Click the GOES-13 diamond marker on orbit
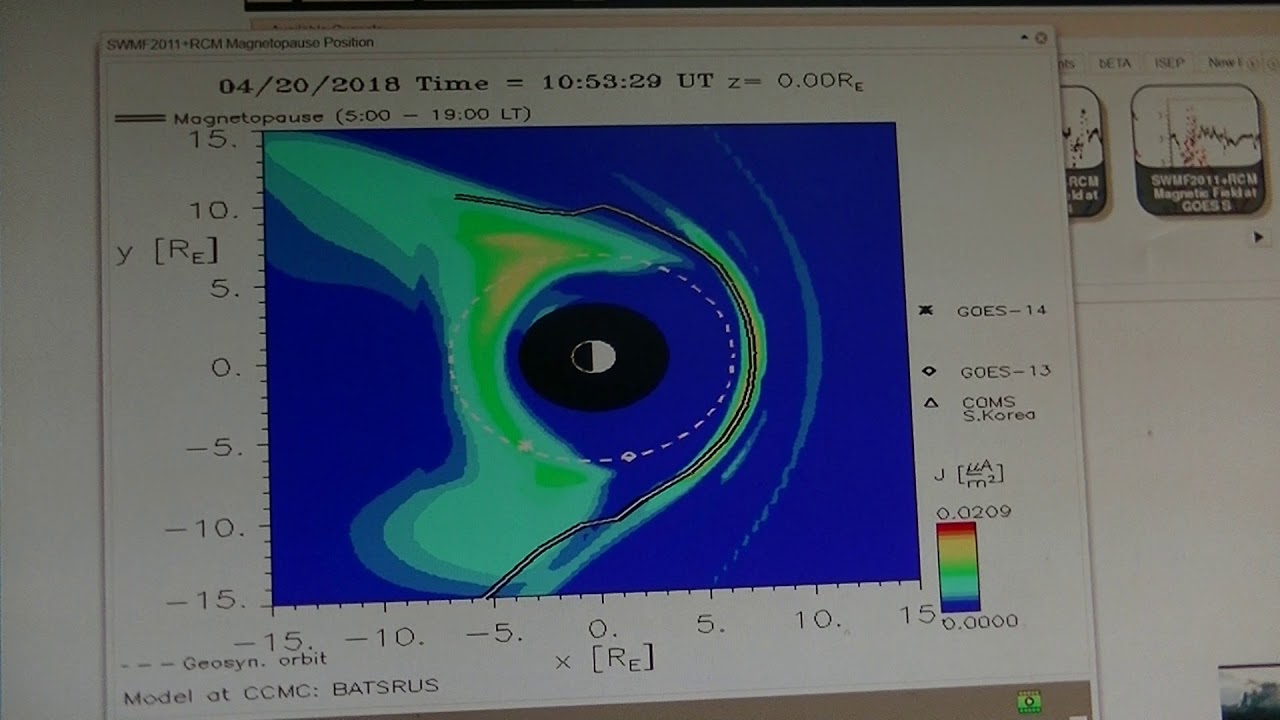This screenshot has height=720, width=1280. pyautogui.click(x=628, y=457)
